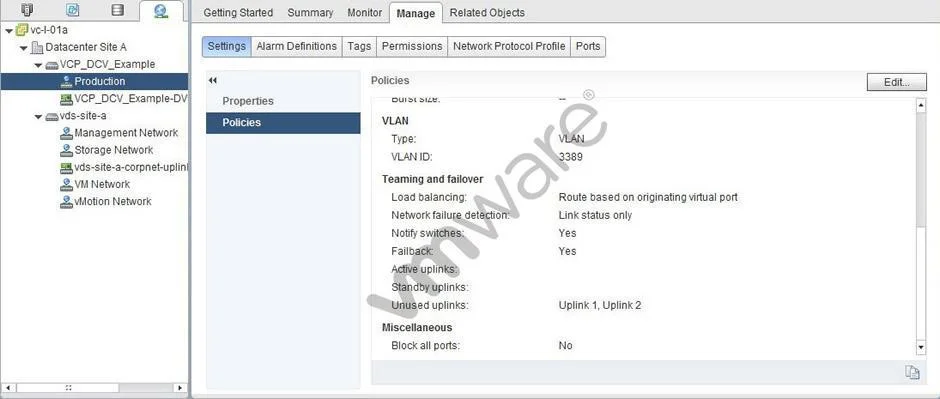The height and width of the screenshot is (399, 940).
Task: Click the copy to clipboard icon
Action: pos(912,372)
